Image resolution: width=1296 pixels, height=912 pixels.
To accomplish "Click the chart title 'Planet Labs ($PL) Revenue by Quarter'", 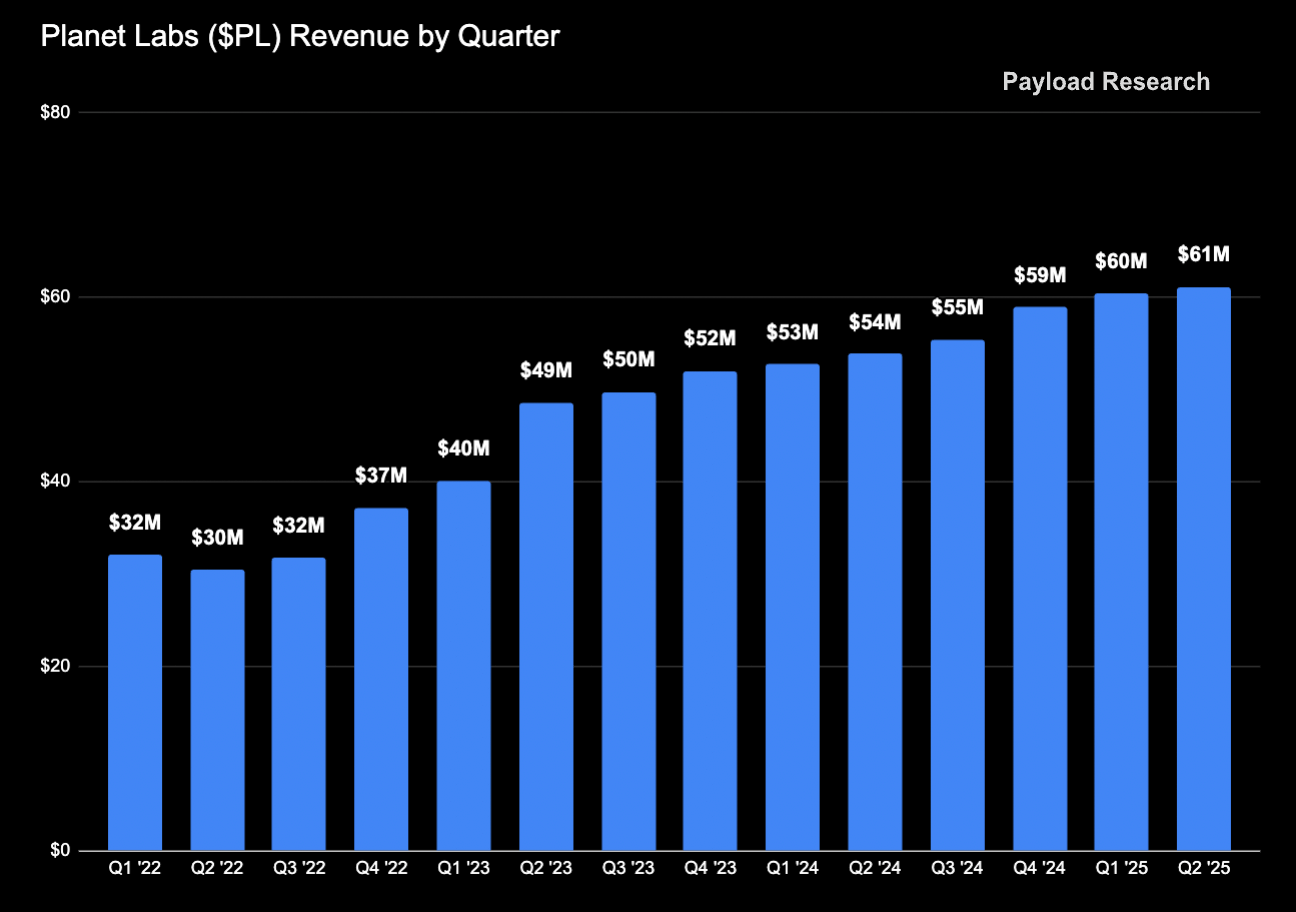I will point(300,37).
